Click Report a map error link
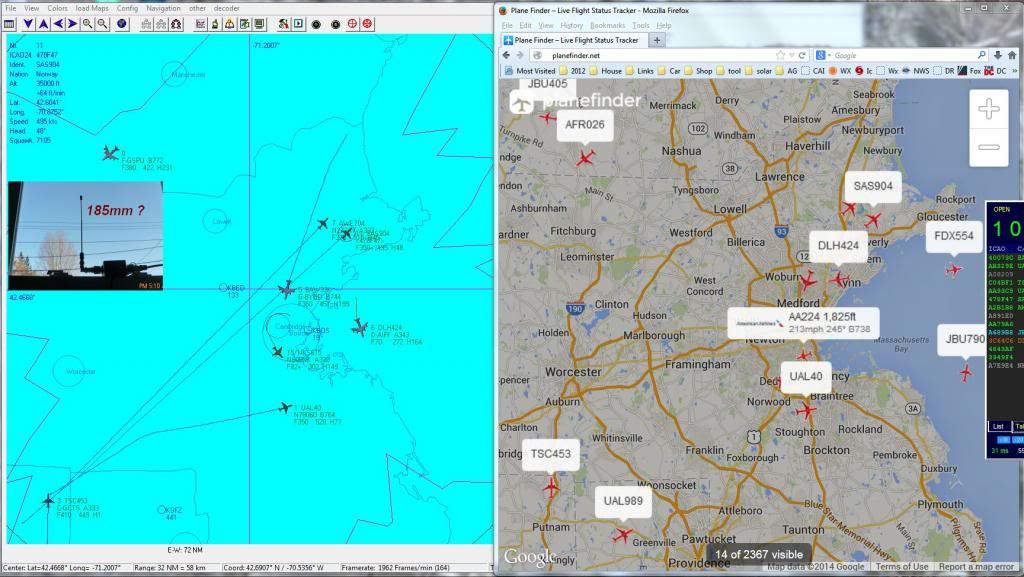Viewport: 1024px width, 577px height. click(976, 567)
